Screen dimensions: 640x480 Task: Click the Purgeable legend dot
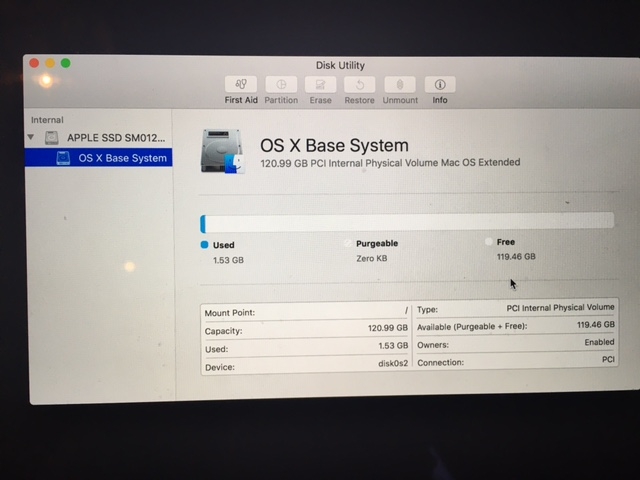348,243
